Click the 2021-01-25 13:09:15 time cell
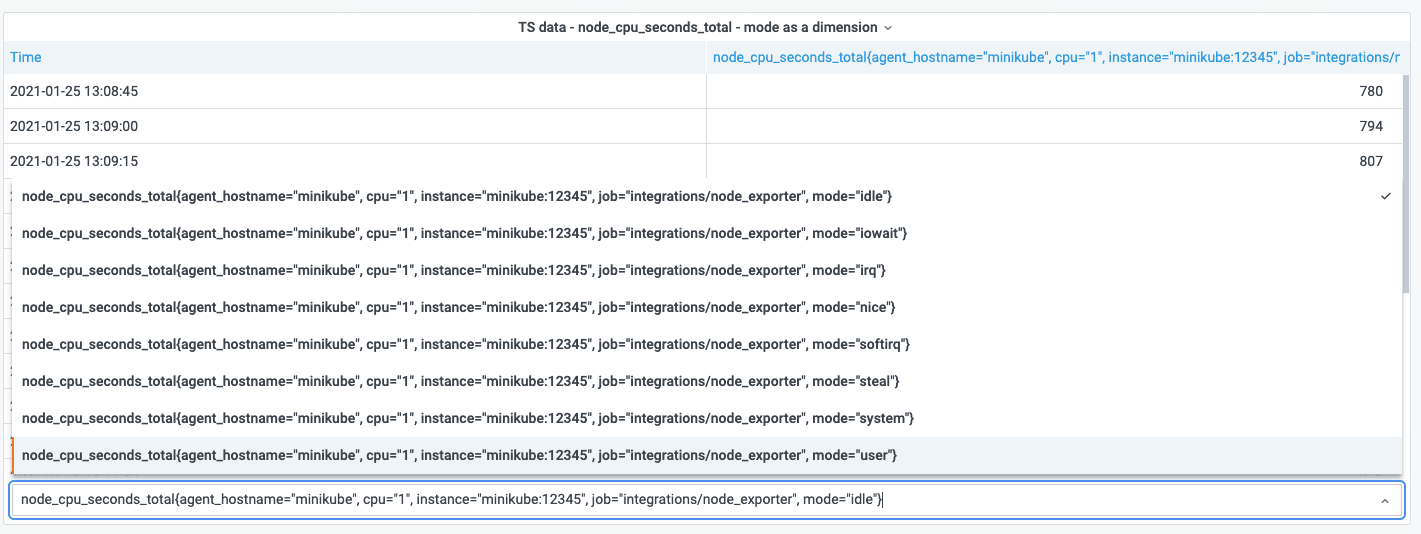Image resolution: width=1421 pixels, height=534 pixels. pos(74,161)
